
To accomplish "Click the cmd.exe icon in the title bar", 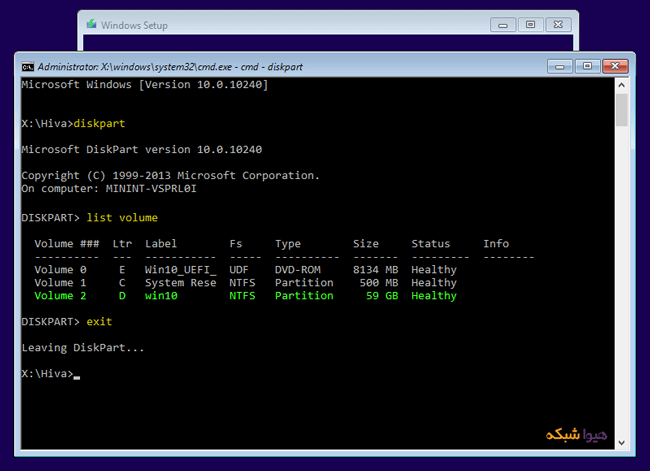I will [x=28, y=67].
